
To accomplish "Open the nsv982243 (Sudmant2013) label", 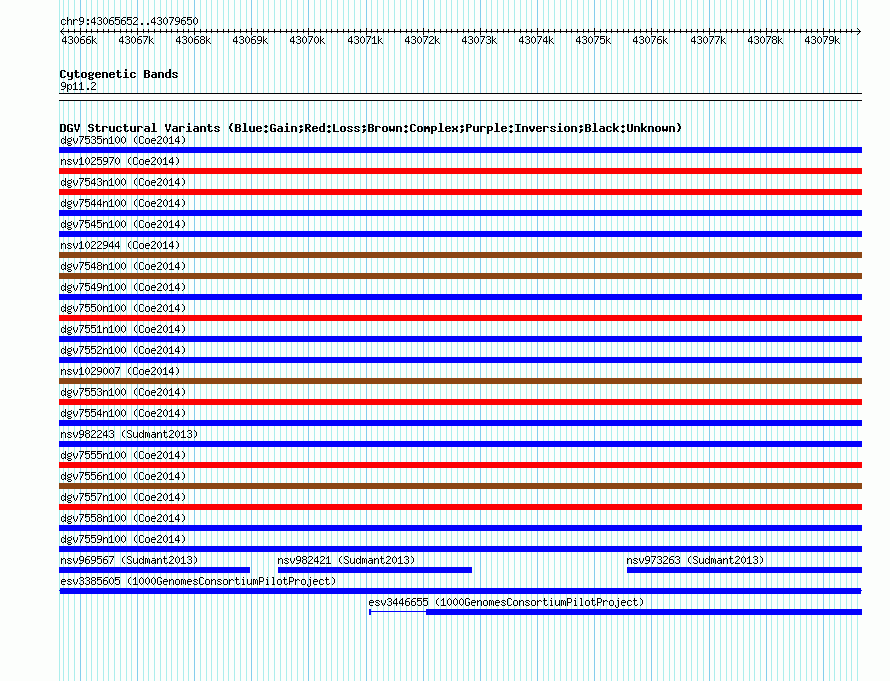I will pos(129,434).
